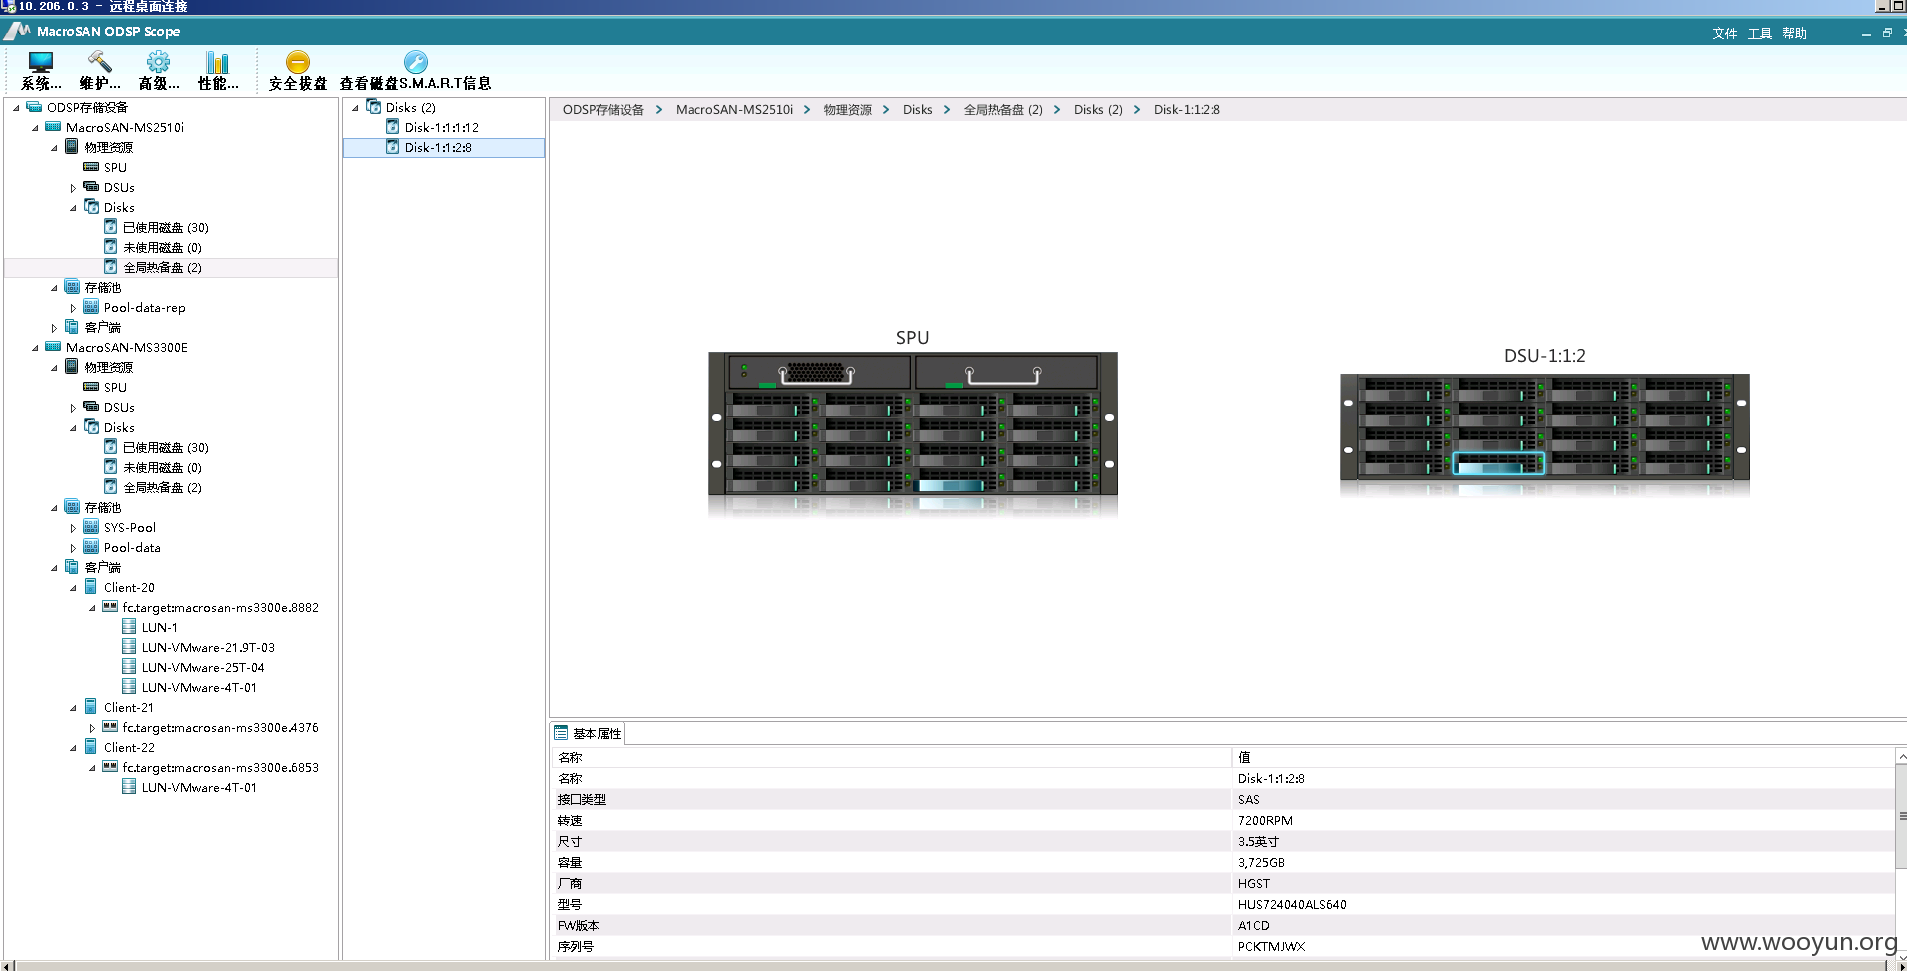
Task: Click the HGST vendor value
Action: point(1253,883)
